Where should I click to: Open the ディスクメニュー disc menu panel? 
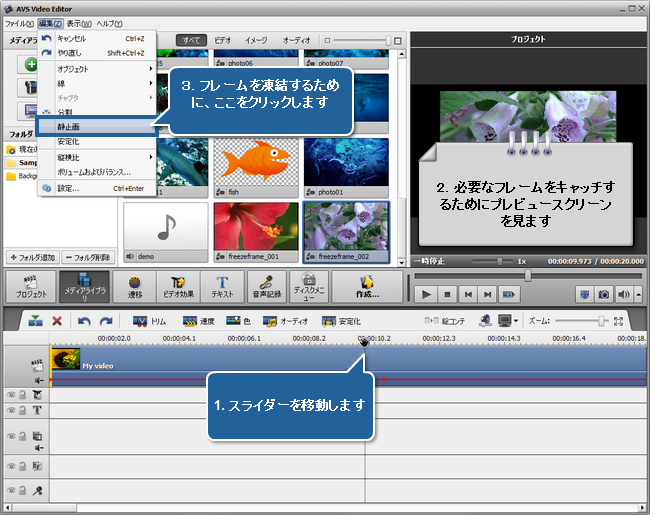click(309, 286)
